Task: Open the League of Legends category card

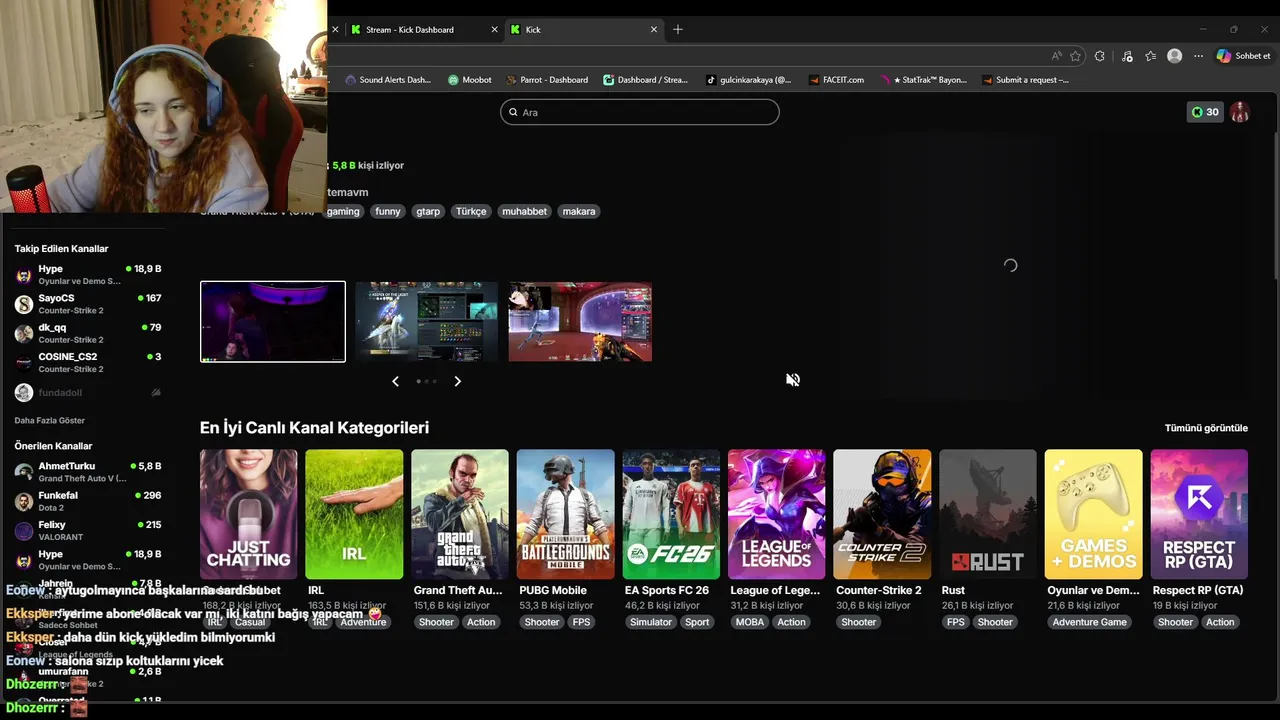Action: click(x=777, y=514)
